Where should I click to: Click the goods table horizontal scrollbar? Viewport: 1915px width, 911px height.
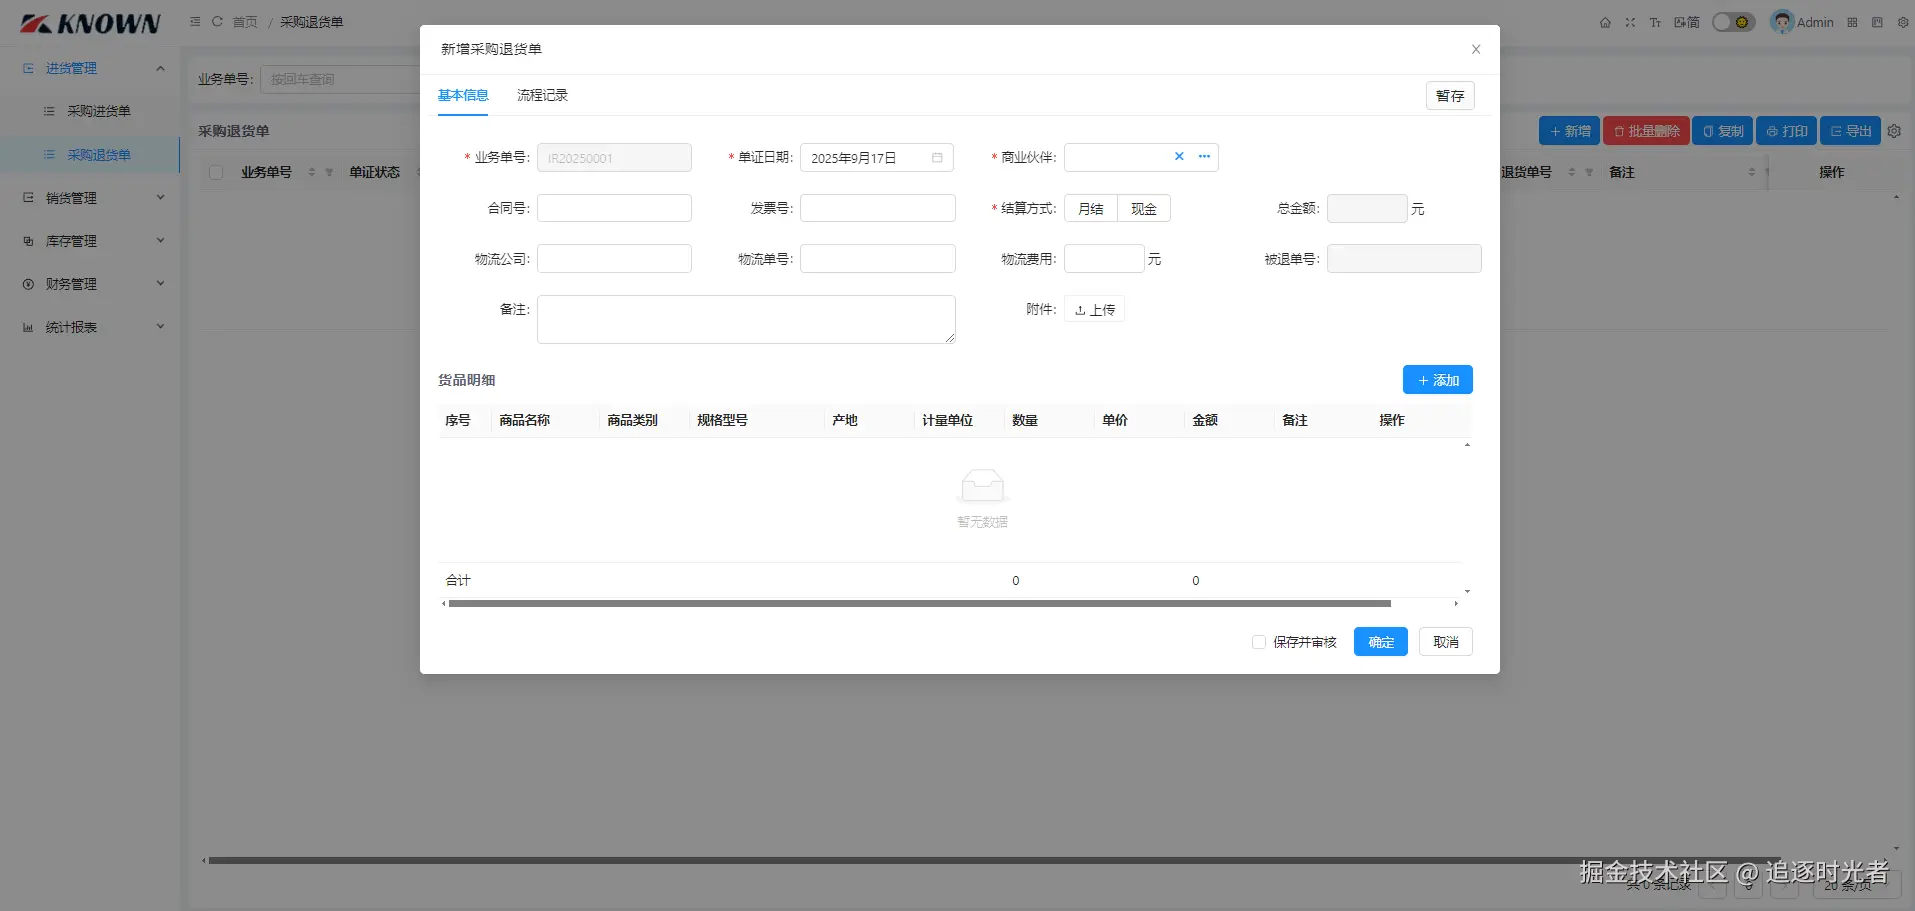[919, 604]
